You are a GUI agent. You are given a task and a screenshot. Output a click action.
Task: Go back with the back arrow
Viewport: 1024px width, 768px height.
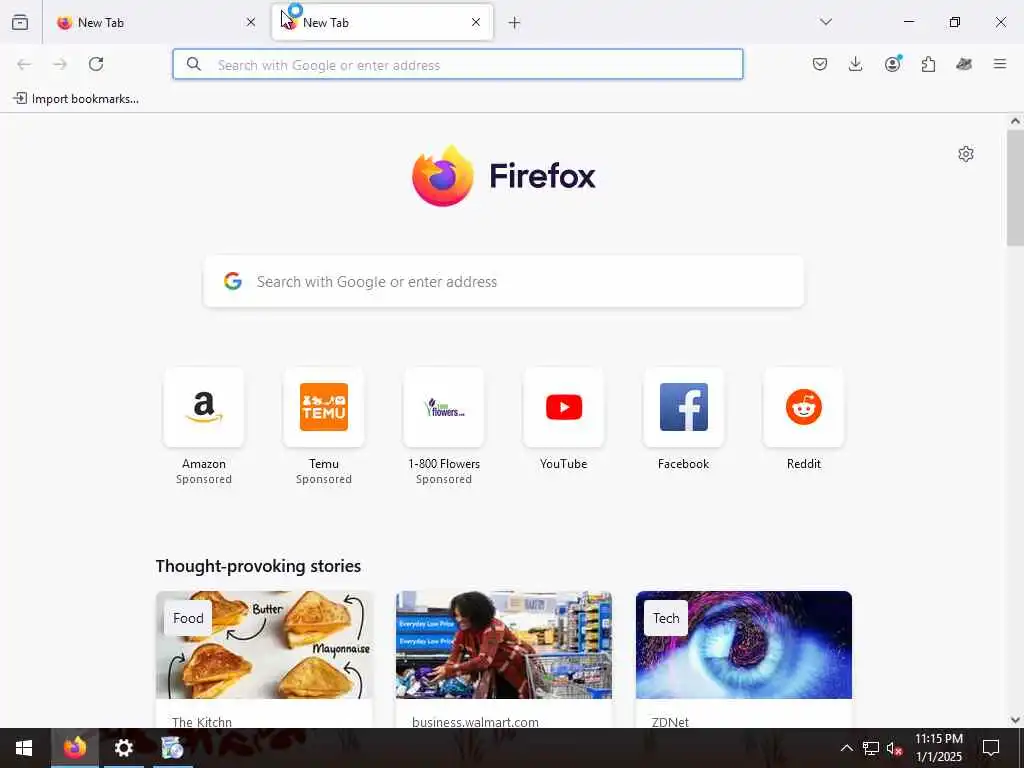[x=24, y=64]
